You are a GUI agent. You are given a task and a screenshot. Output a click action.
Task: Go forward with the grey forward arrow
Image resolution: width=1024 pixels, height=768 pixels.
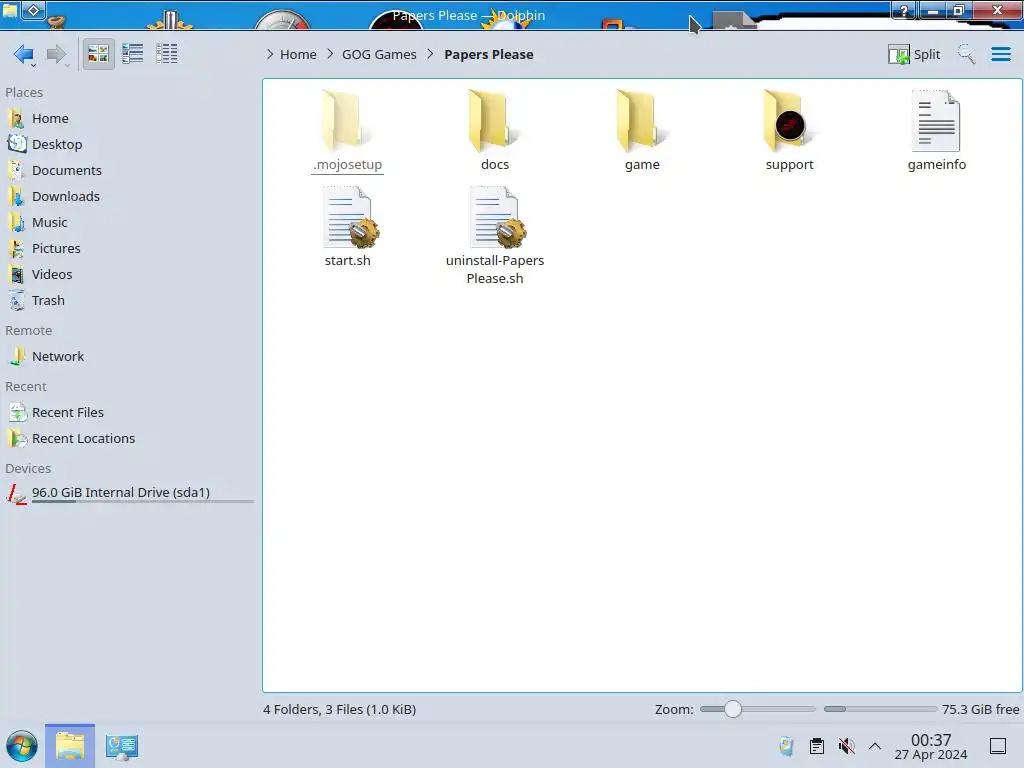(57, 54)
